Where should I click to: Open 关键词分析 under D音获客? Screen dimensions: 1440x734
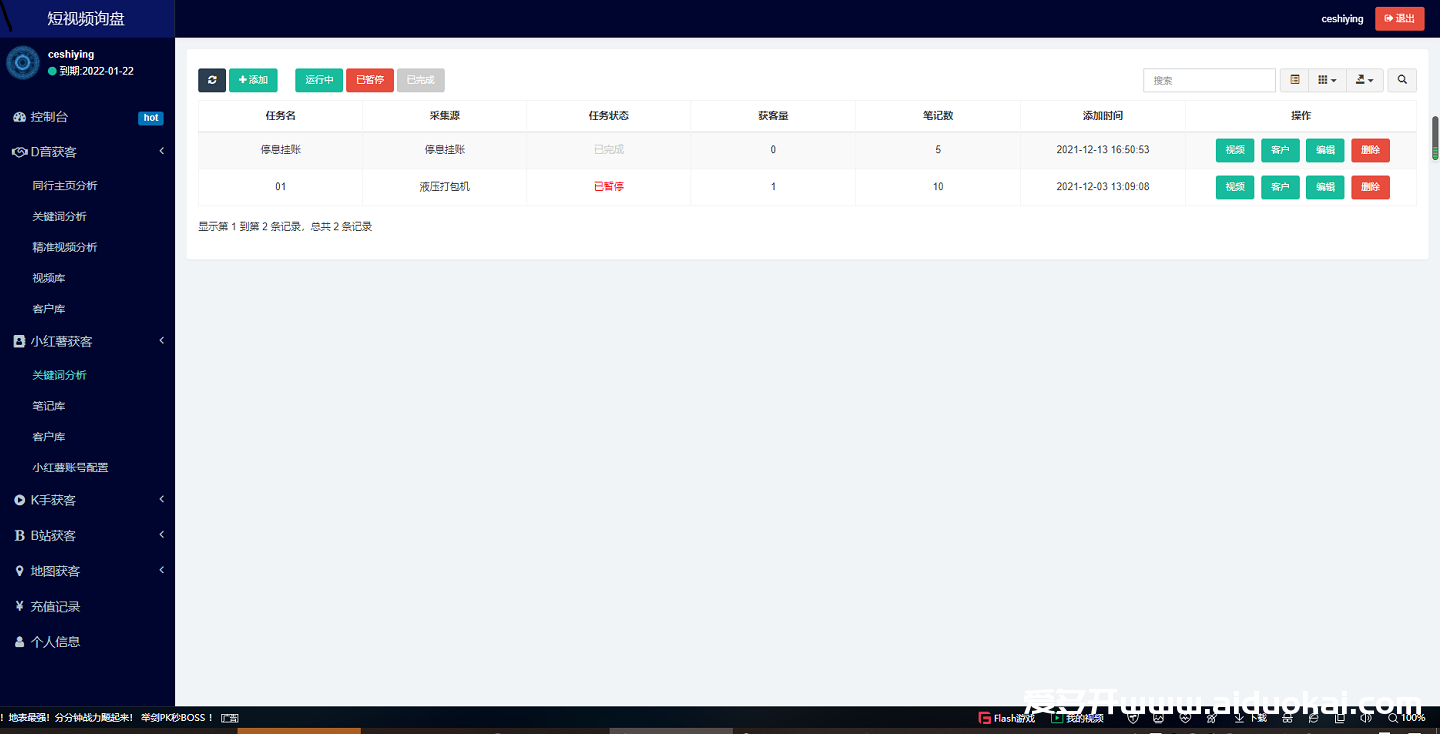point(59,217)
